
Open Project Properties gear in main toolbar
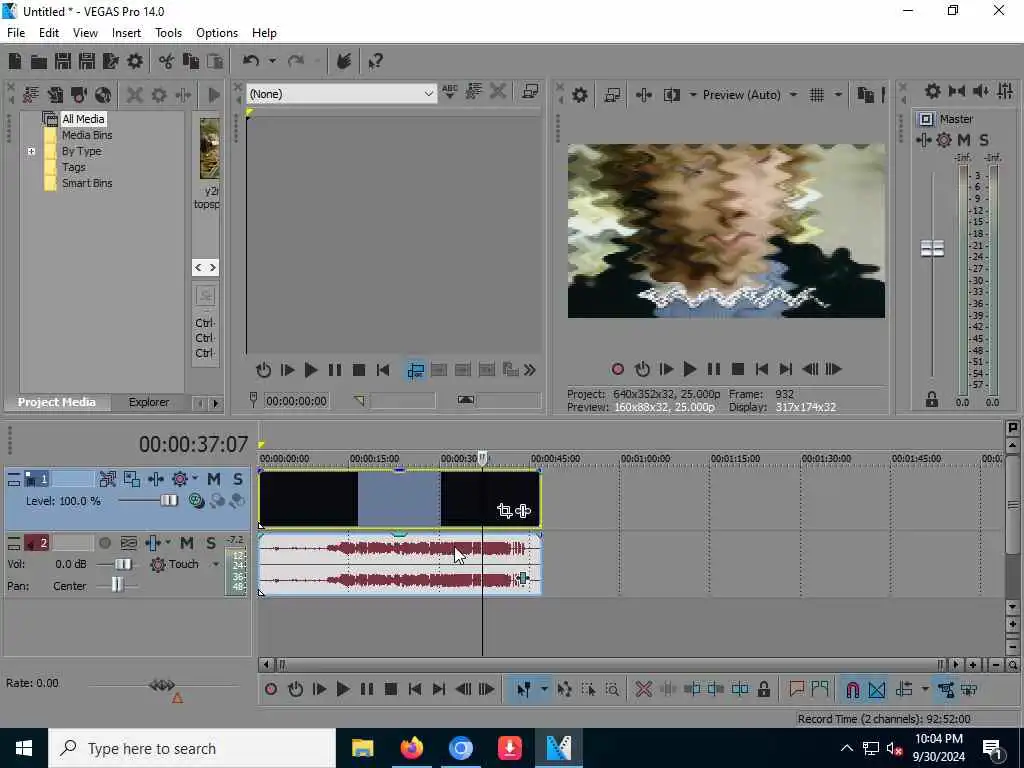coord(135,61)
